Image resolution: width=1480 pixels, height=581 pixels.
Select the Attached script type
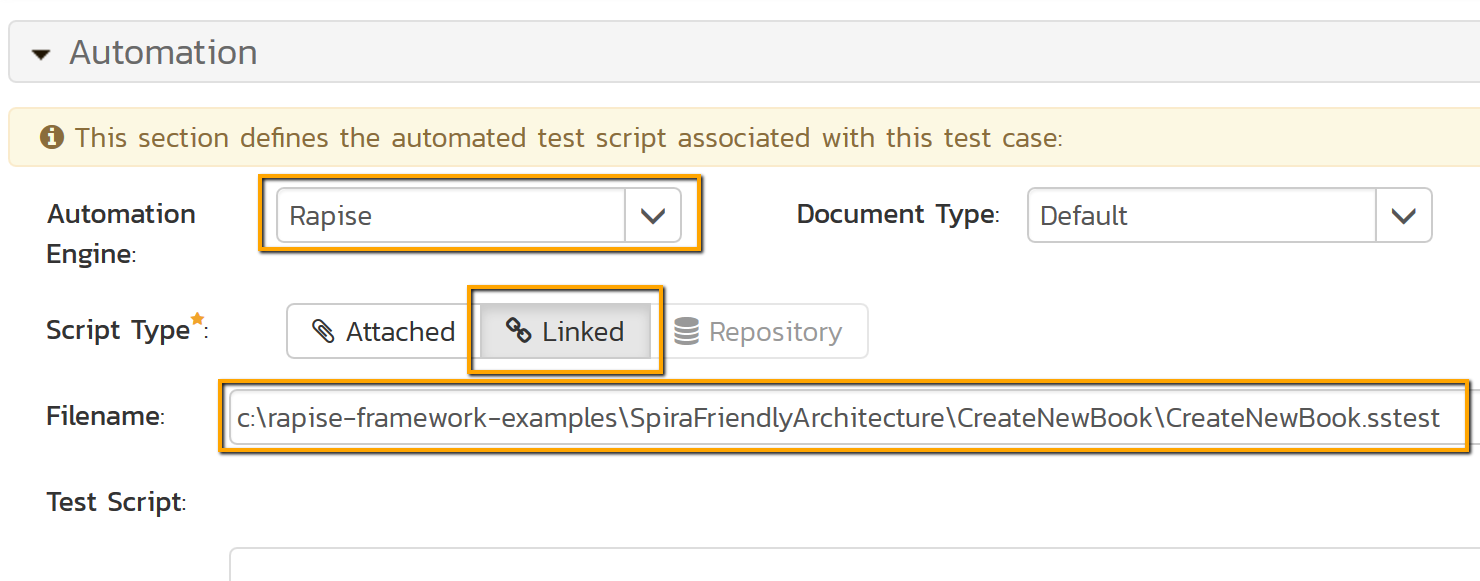pyautogui.click(x=384, y=332)
